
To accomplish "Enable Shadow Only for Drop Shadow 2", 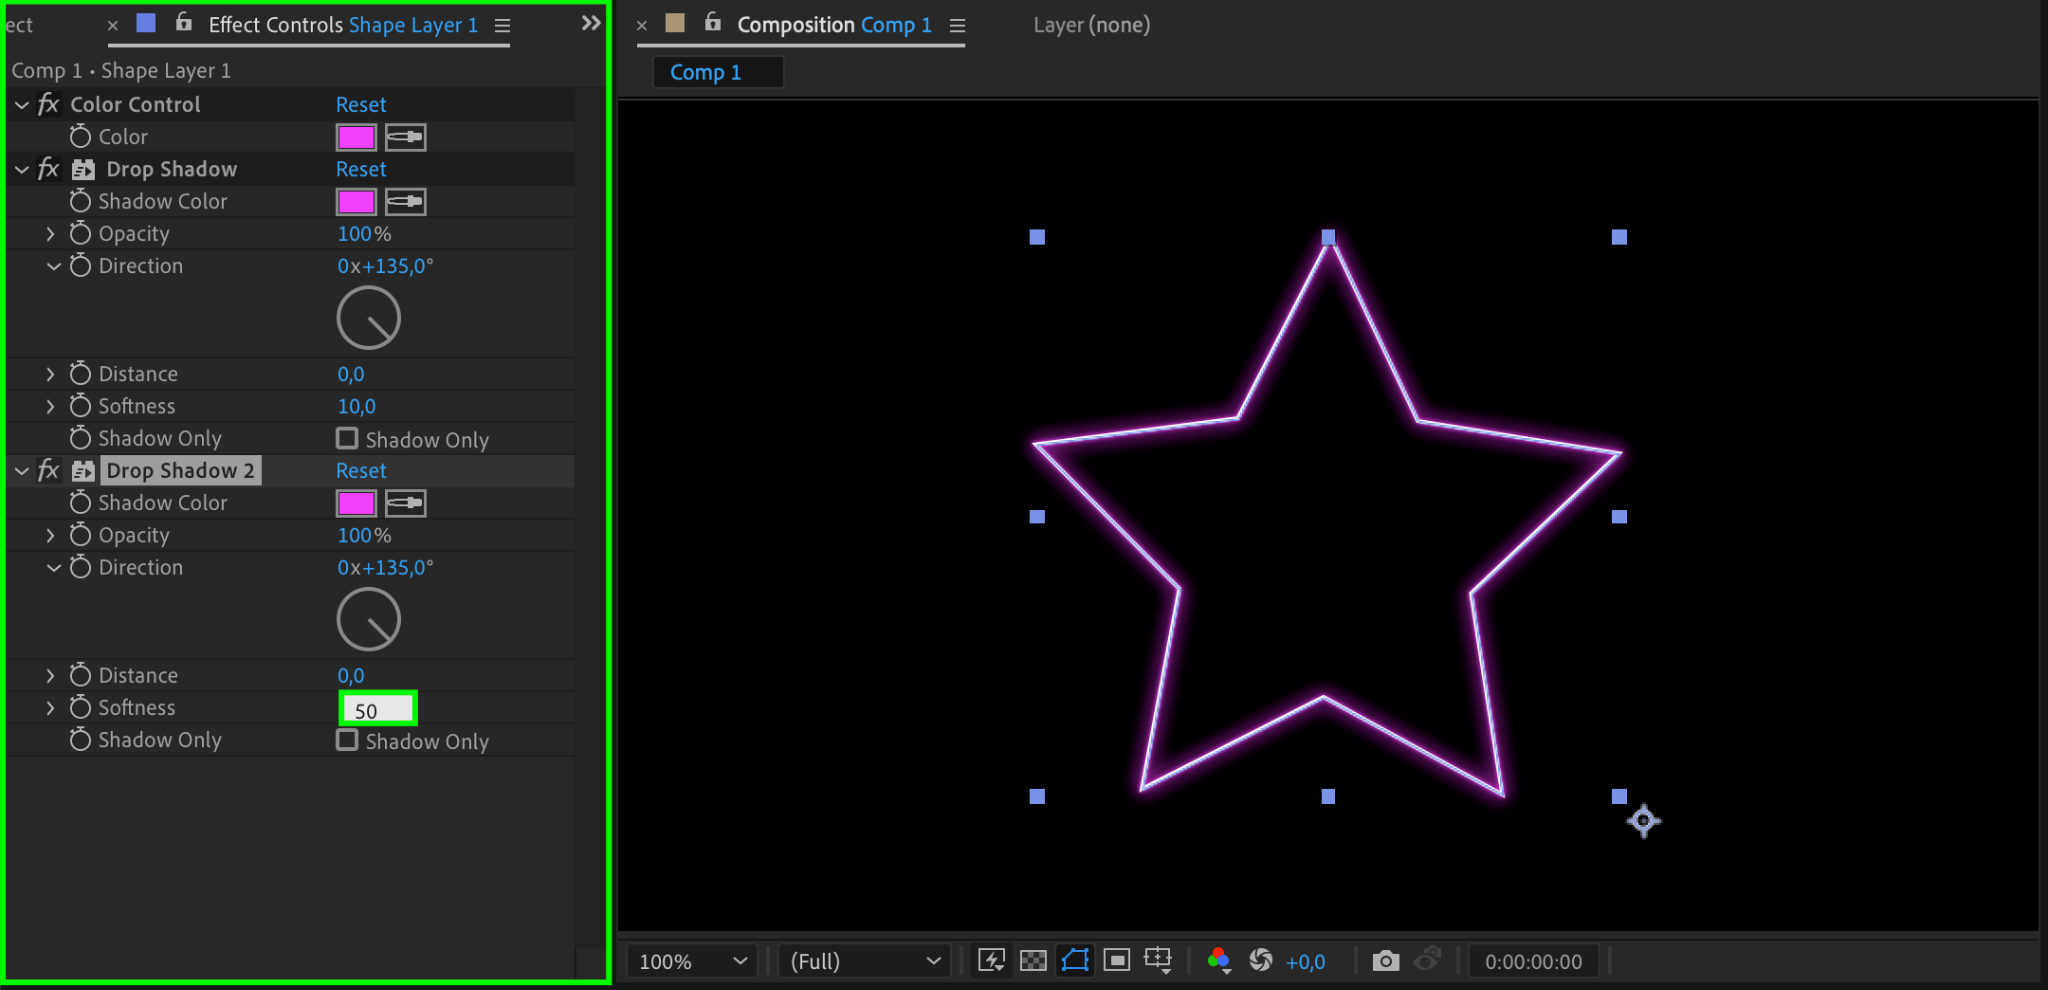I will click(347, 740).
